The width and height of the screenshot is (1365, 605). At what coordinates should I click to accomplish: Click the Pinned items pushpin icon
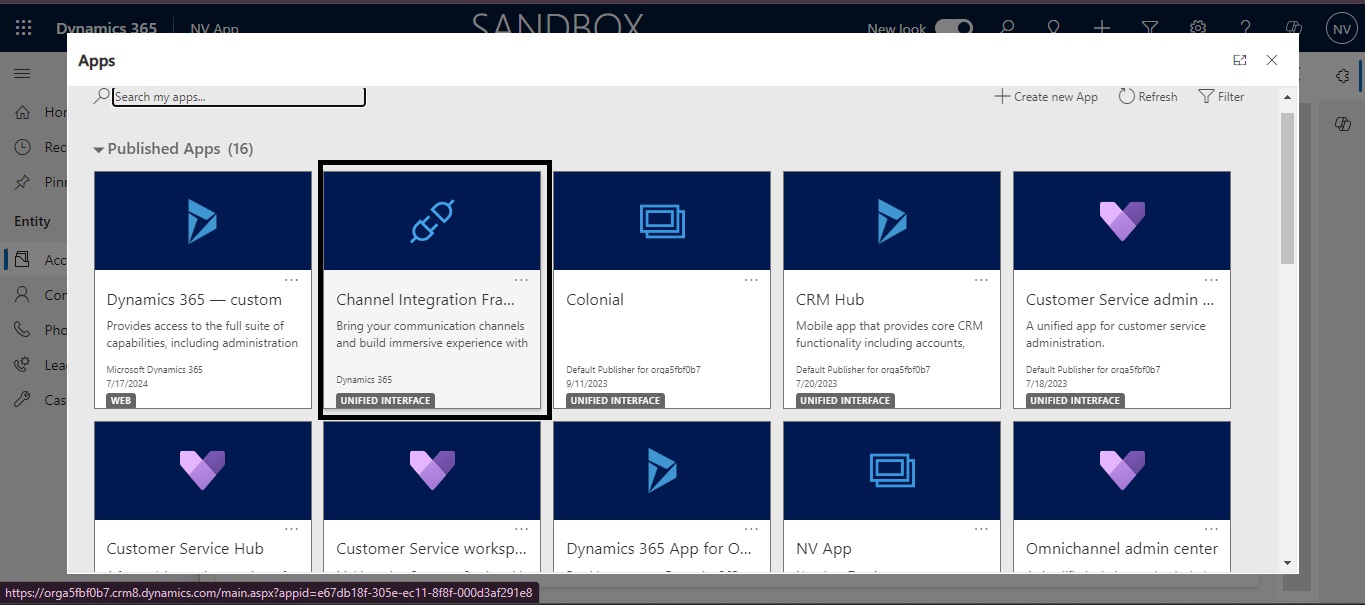click(x=22, y=182)
